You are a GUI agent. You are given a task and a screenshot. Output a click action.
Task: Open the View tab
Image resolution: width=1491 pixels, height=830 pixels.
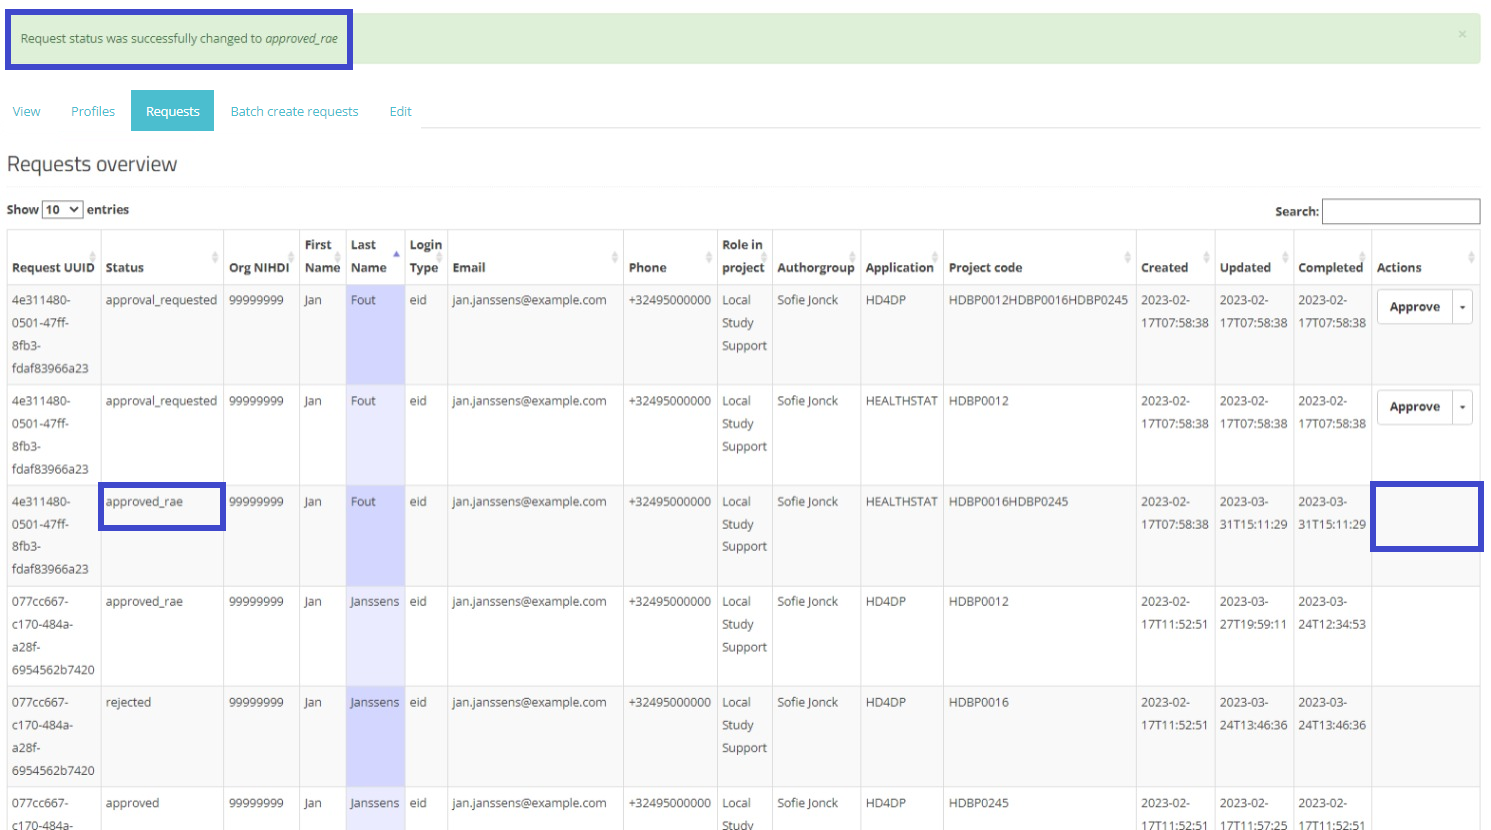tap(27, 111)
